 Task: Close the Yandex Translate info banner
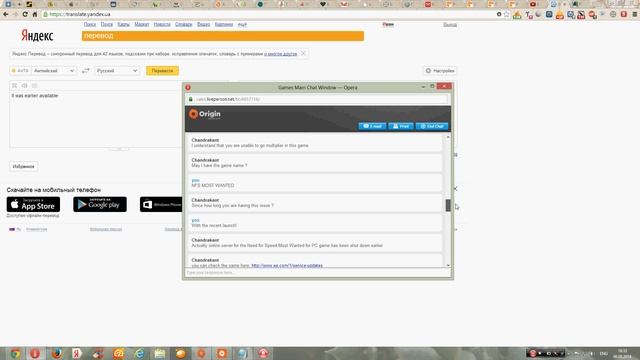pos(303,53)
